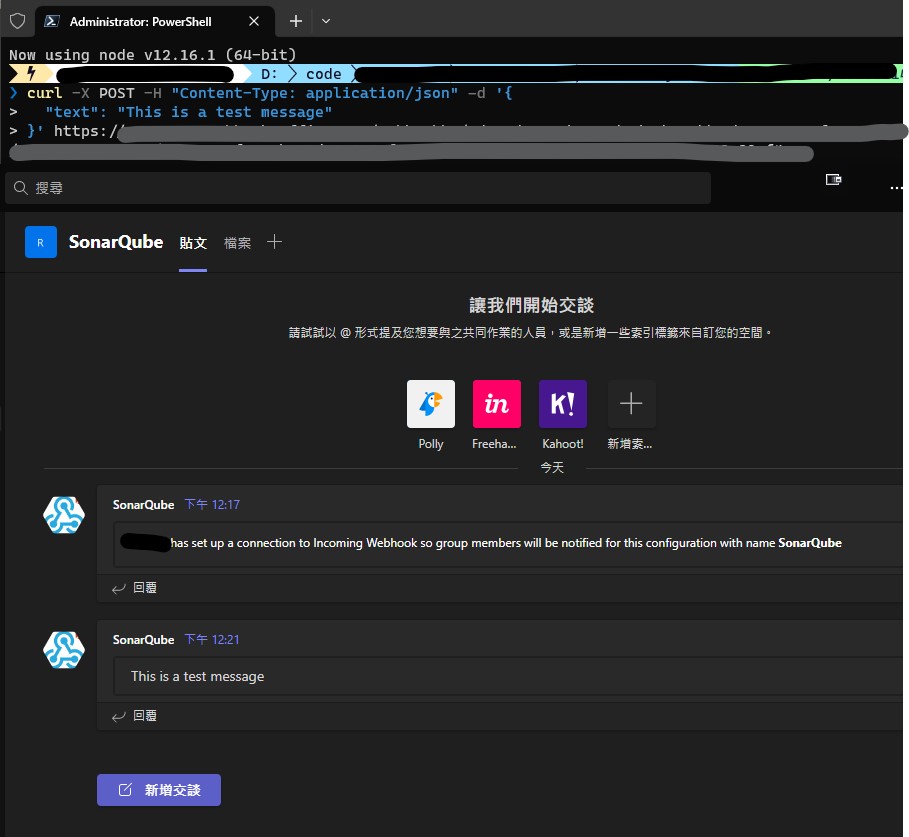Click the search magnifier icon
Viewport: 909px width, 837px height.
(x=20, y=188)
